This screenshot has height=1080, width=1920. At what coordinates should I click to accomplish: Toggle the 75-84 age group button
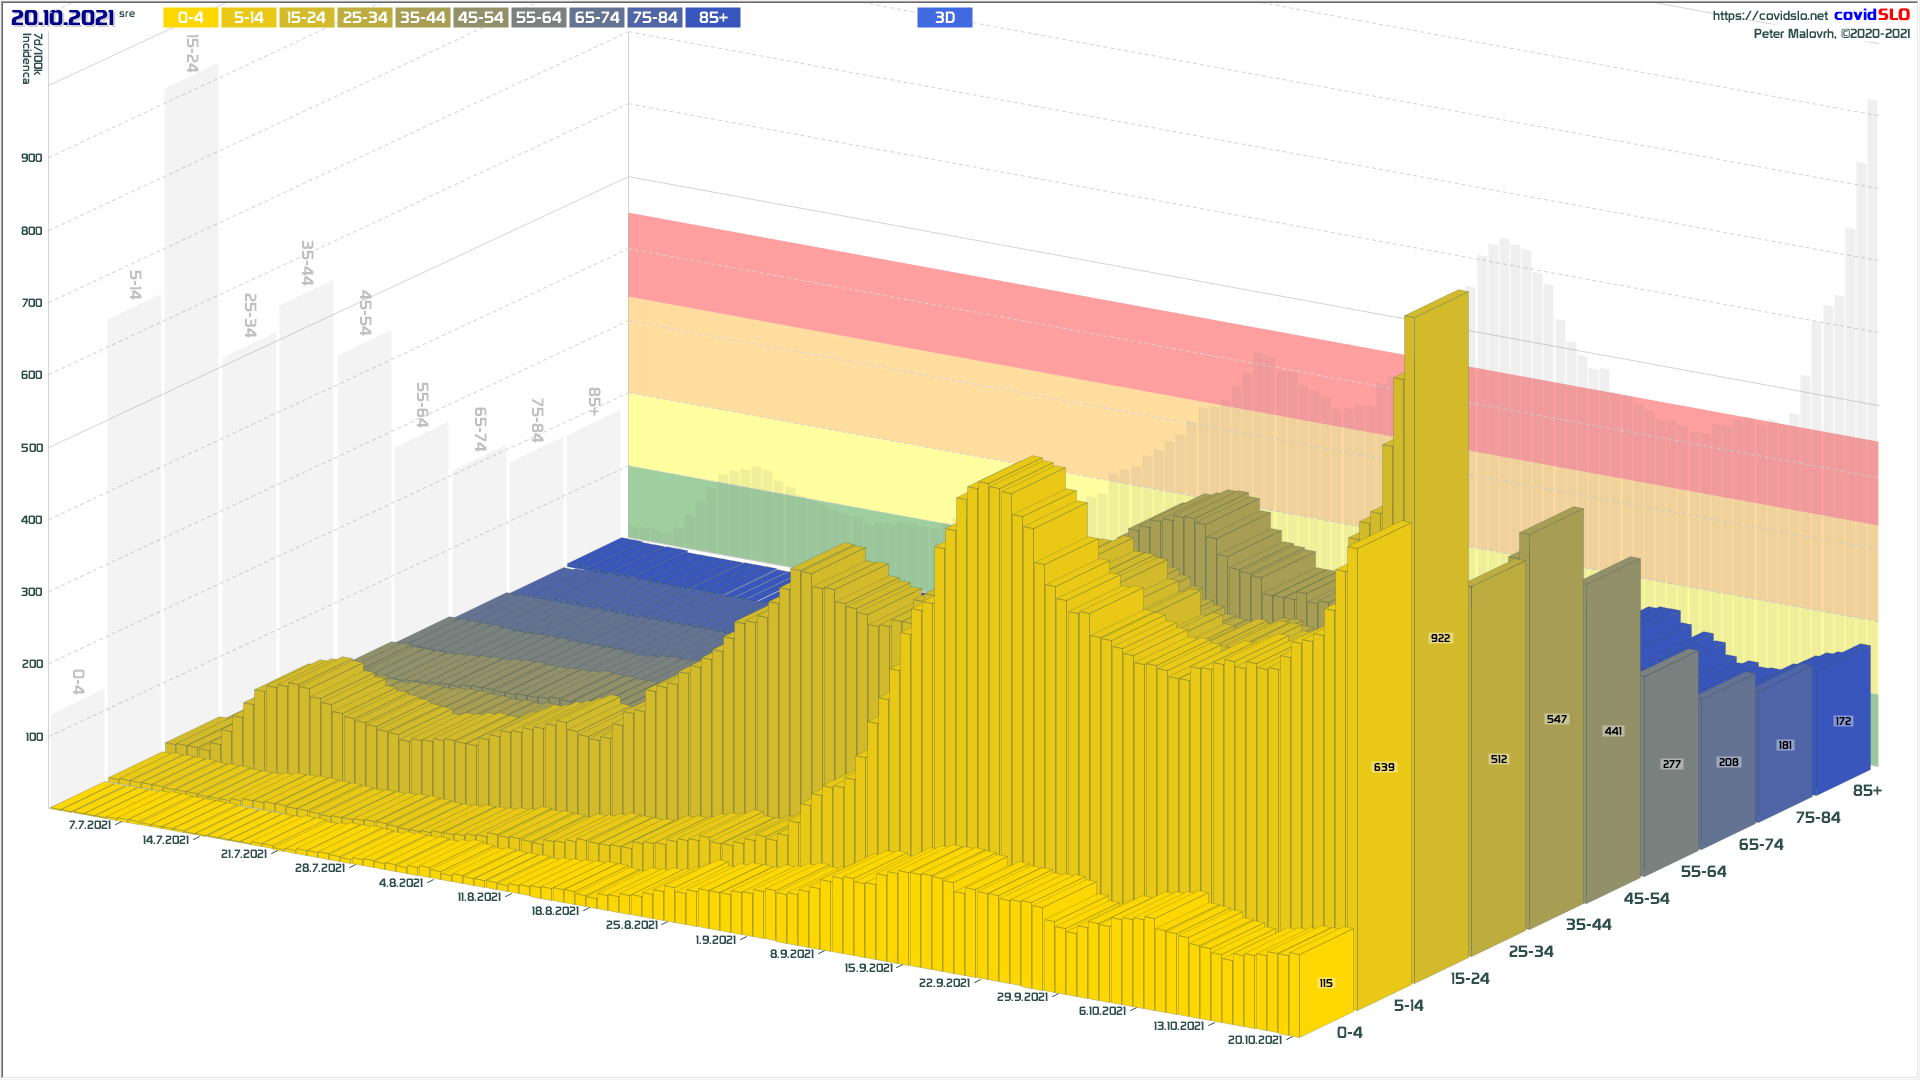coord(655,18)
